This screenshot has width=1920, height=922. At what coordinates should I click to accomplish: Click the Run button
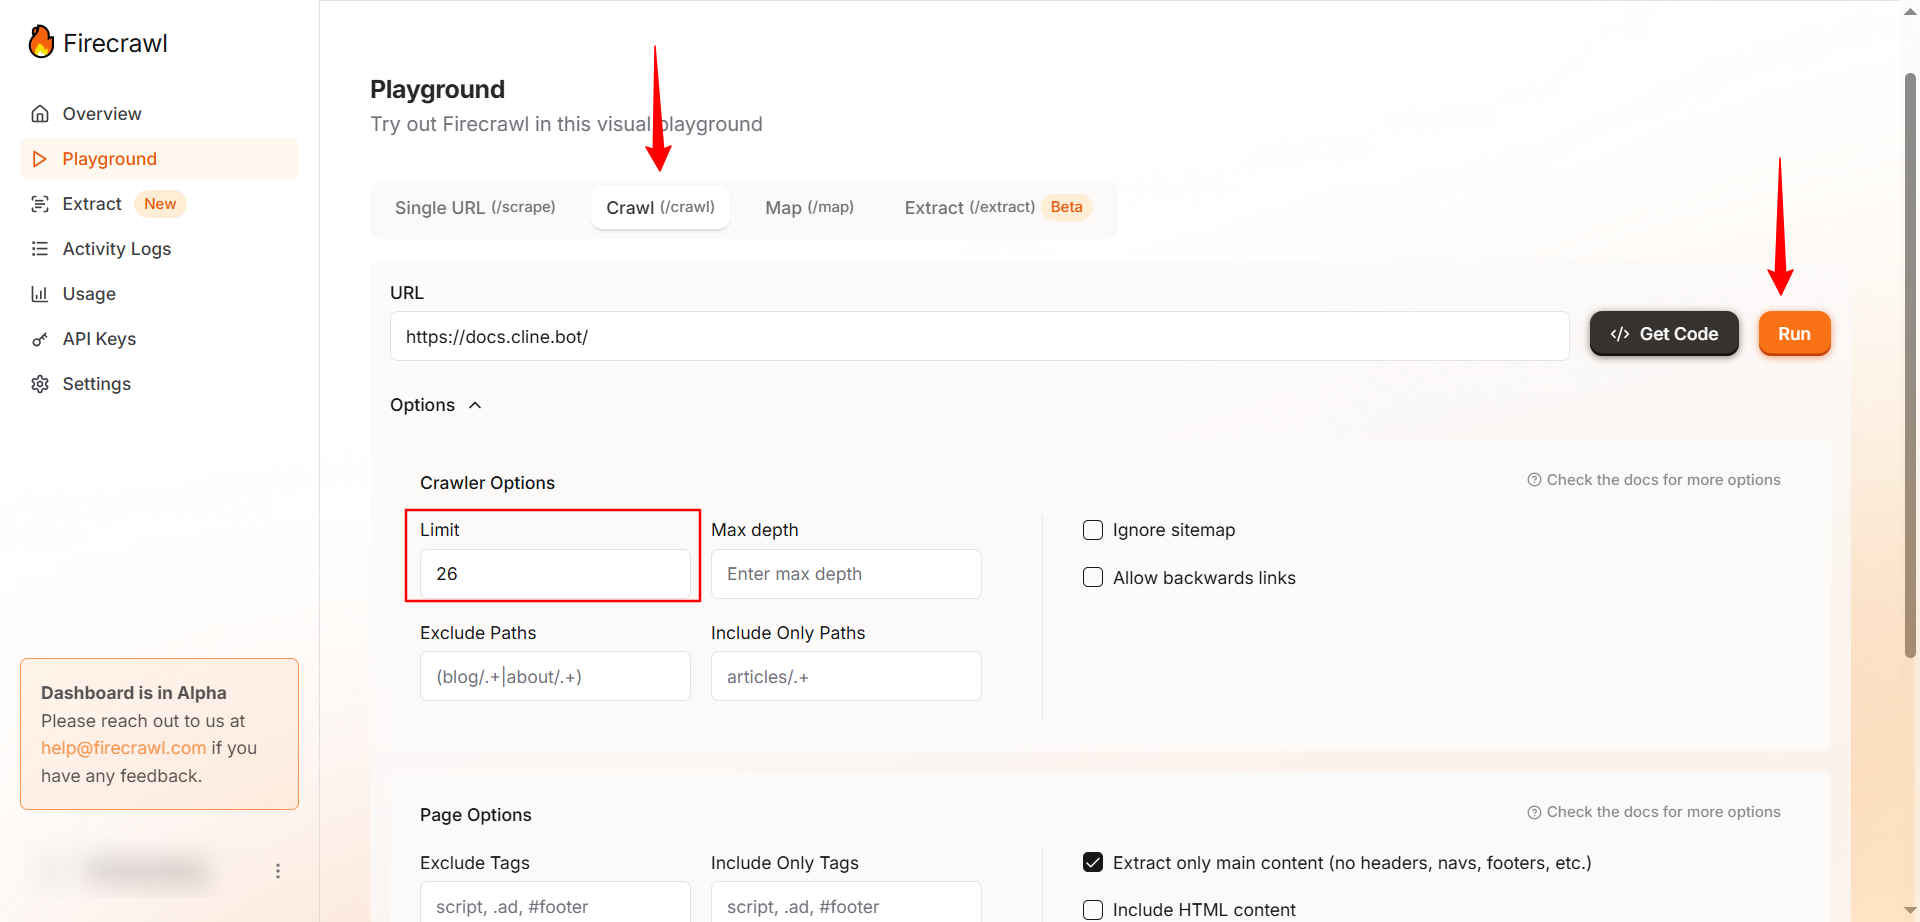click(x=1794, y=334)
